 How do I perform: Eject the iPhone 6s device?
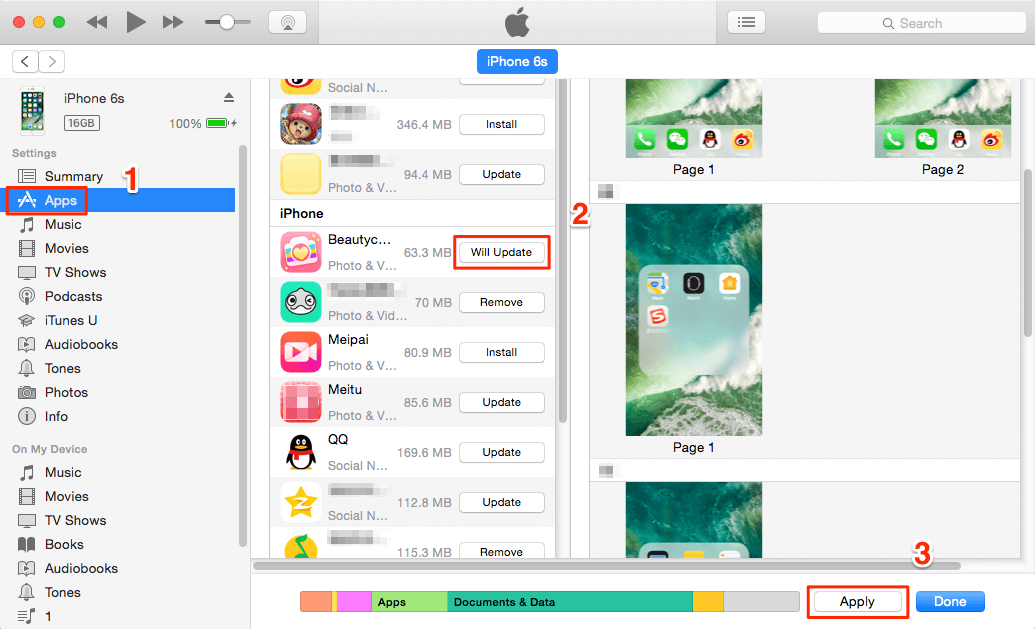tap(229, 98)
